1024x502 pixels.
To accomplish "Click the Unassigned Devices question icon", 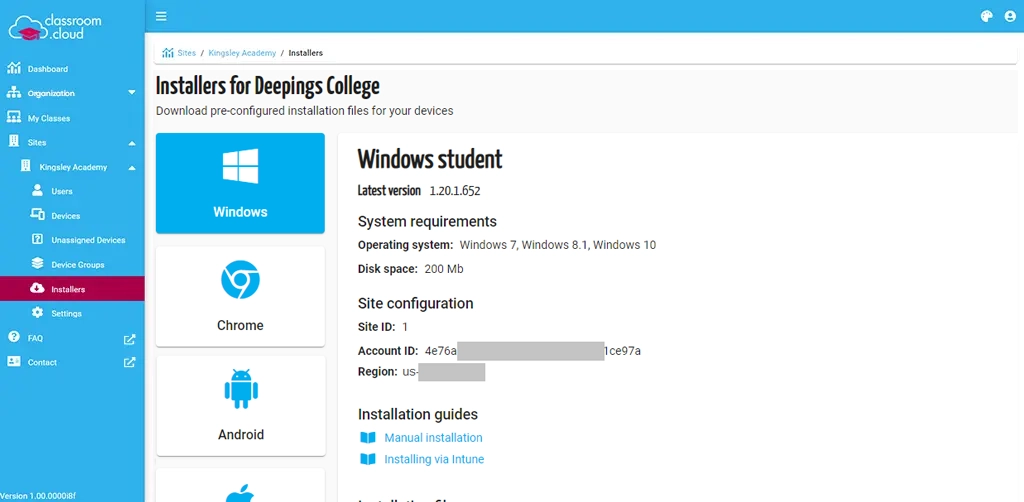I will coord(37,240).
